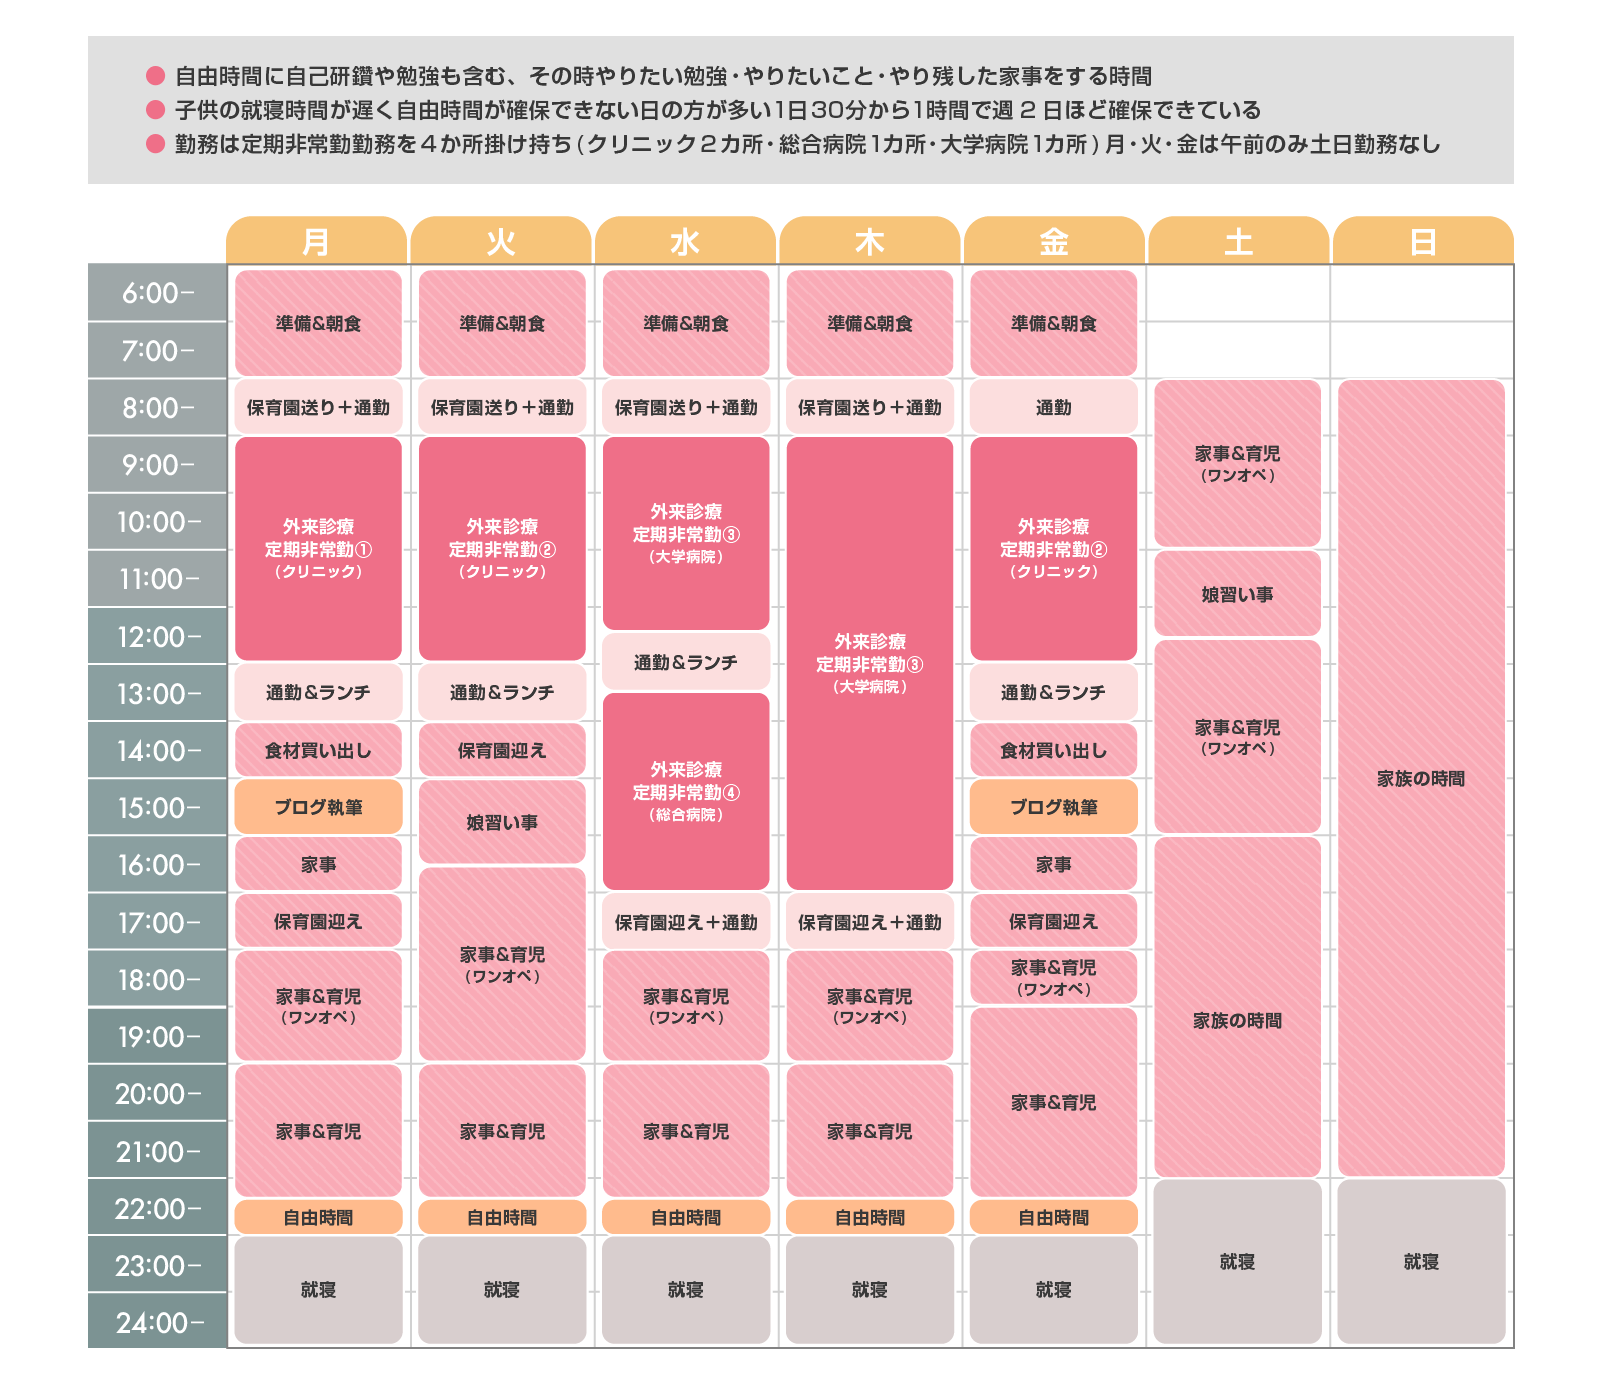This screenshot has width=1600, height=1392.
Task: Click Sunday's 家族の時間 block
Action: (x=1422, y=778)
